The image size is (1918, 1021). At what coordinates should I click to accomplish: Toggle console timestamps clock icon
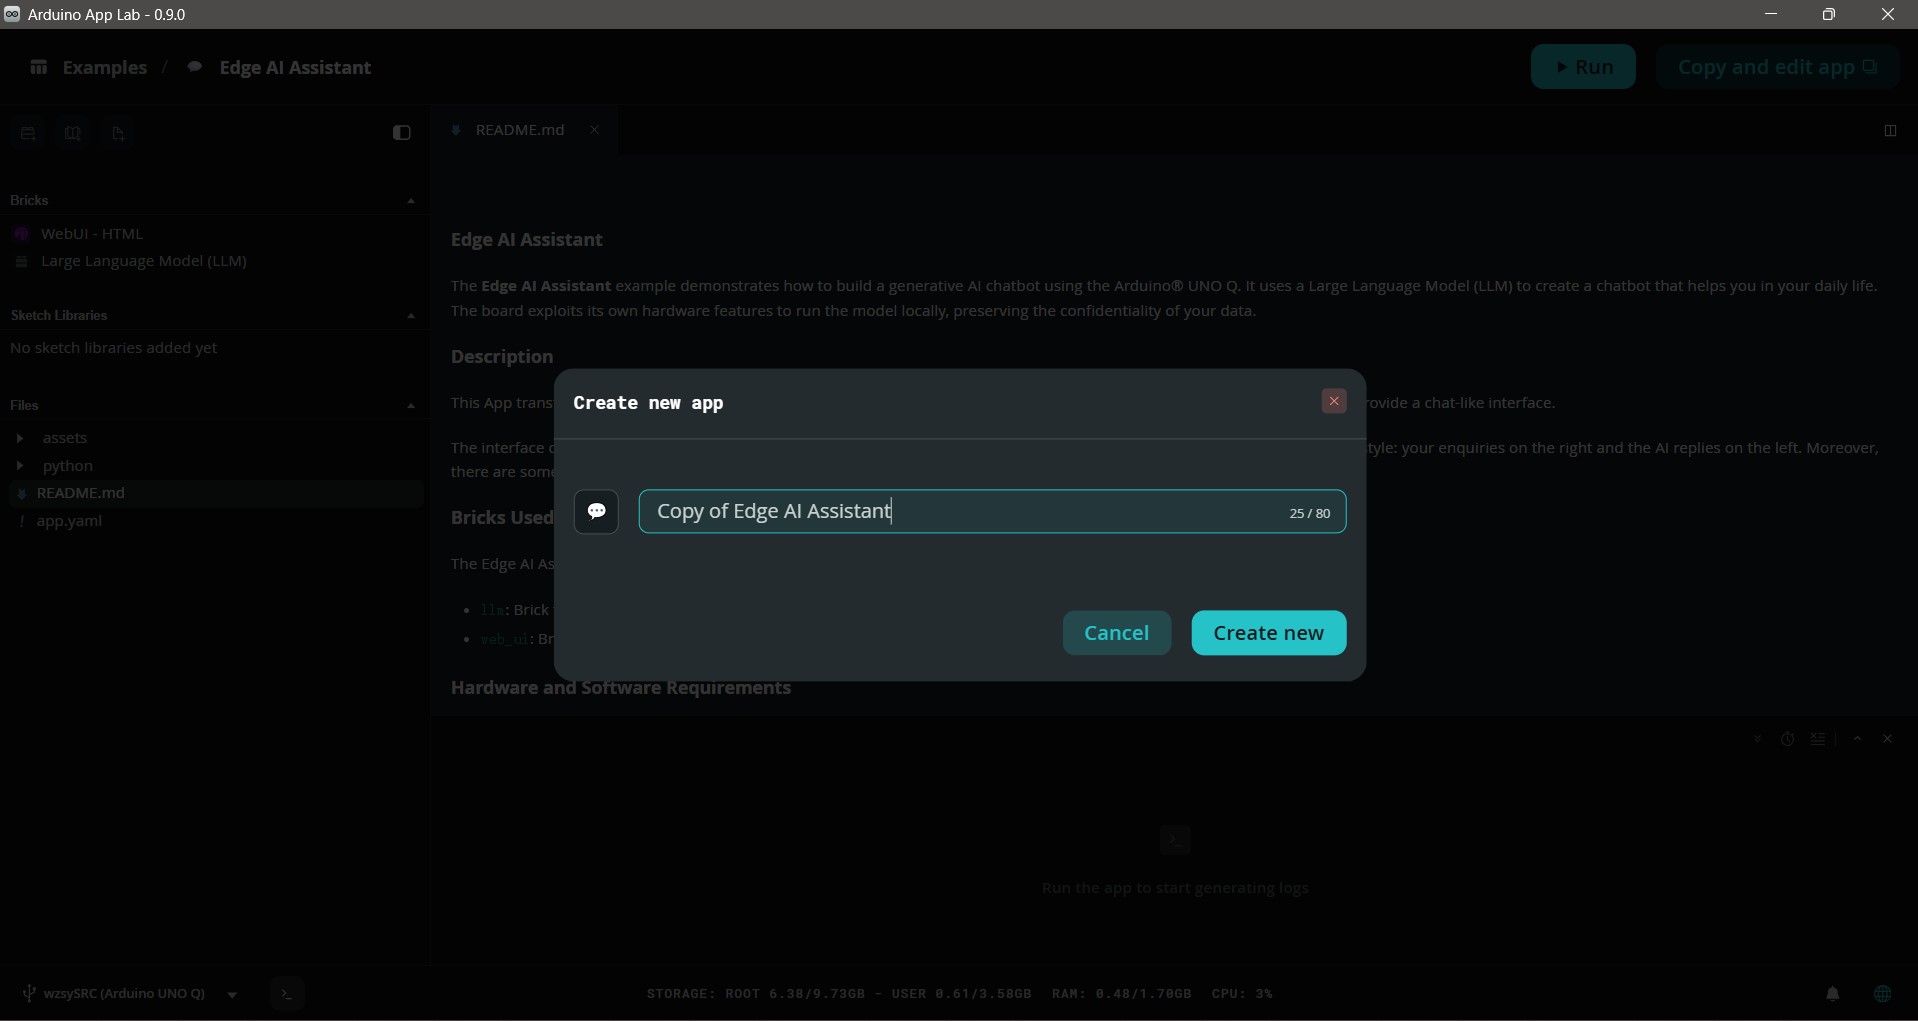pyautogui.click(x=1788, y=739)
